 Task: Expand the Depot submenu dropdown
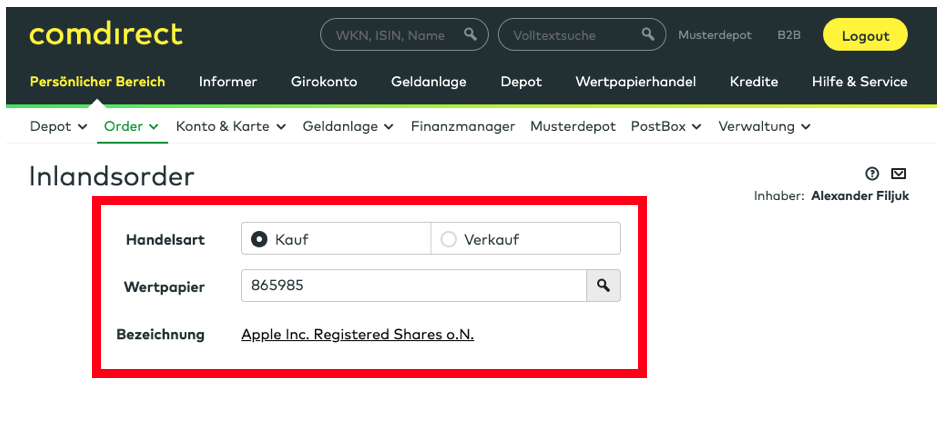pyautogui.click(x=59, y=126)
